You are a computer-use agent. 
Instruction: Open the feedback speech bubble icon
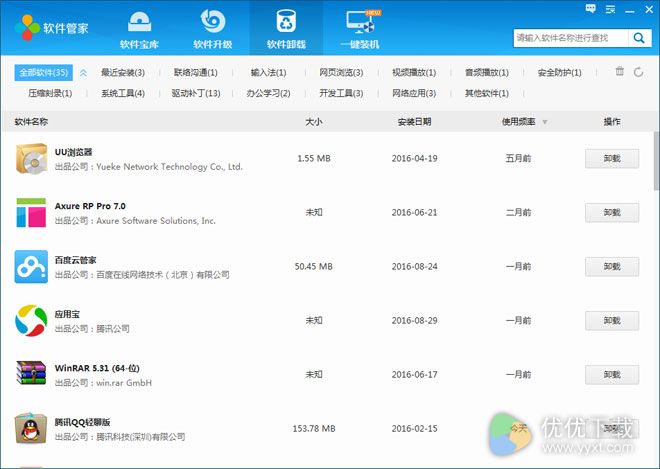coord(591,9)
